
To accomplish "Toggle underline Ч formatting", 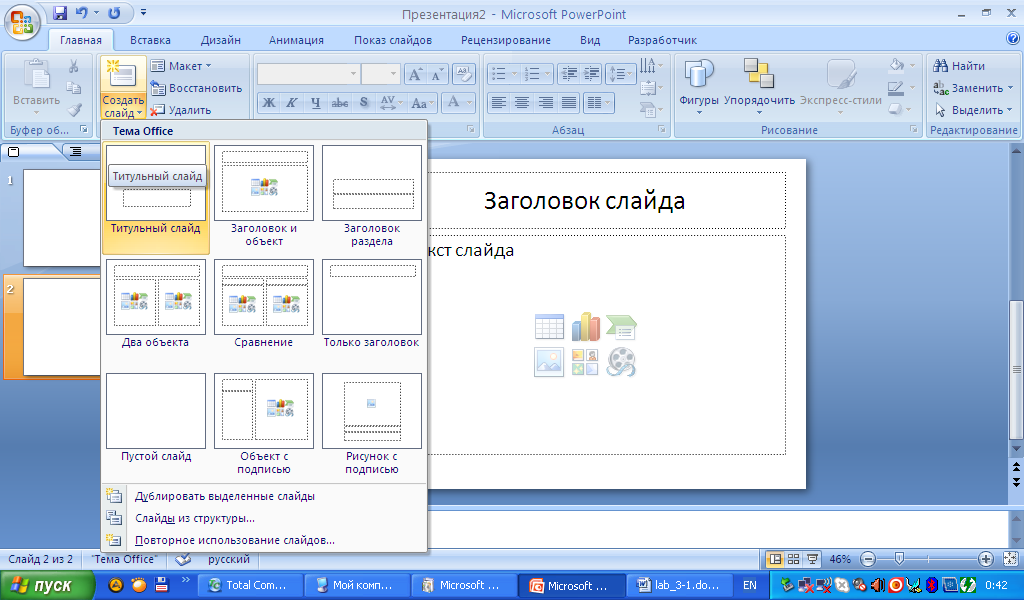I will [315, 103].
